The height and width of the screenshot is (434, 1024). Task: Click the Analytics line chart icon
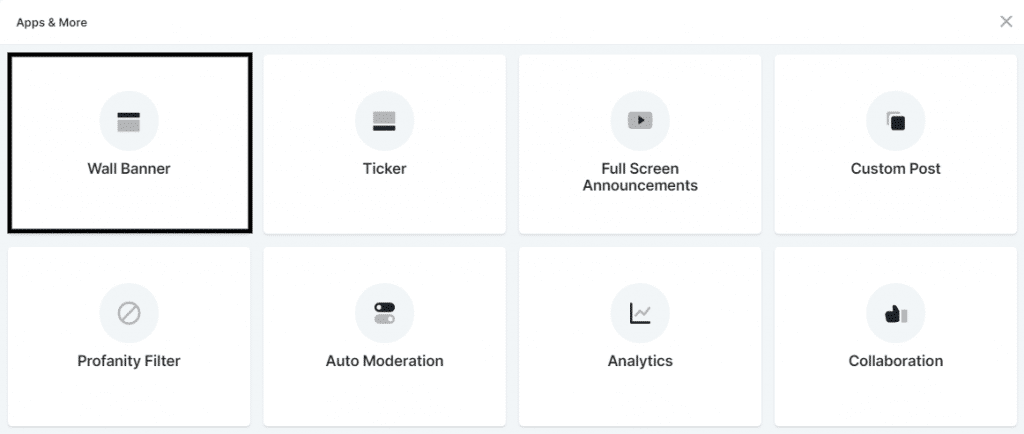click(x=640, y=314)
